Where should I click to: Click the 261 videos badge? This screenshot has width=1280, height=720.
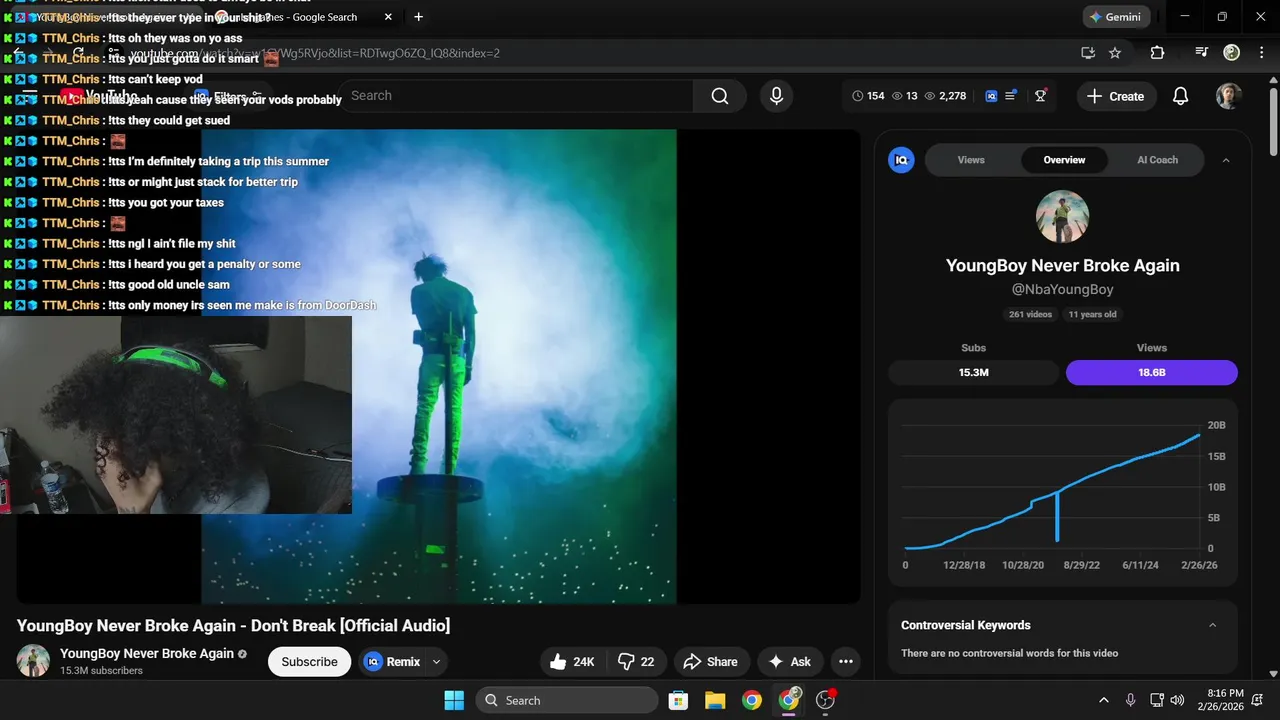click(1030, 314)
